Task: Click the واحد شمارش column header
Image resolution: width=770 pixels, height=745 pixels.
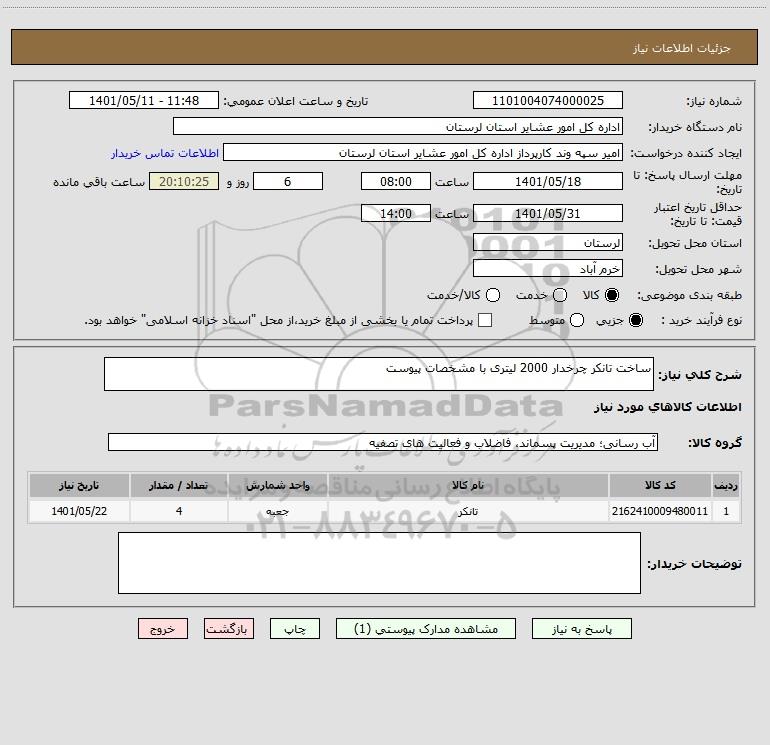Action: click(277, 485)
